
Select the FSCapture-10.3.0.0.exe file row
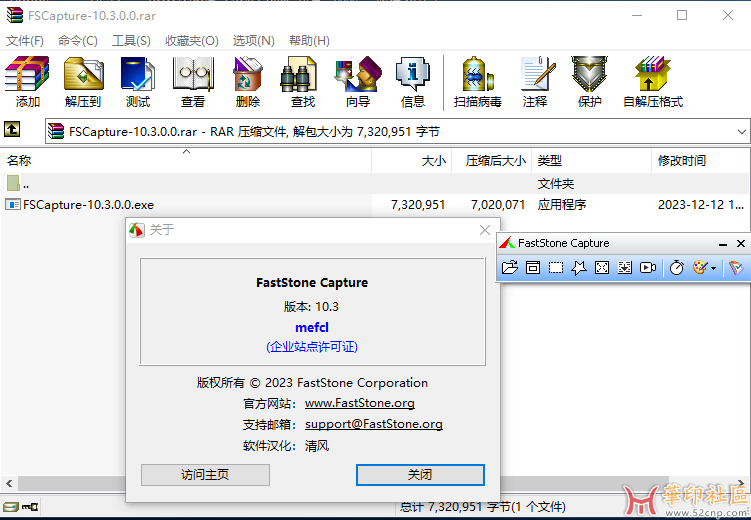pos(88,205)
